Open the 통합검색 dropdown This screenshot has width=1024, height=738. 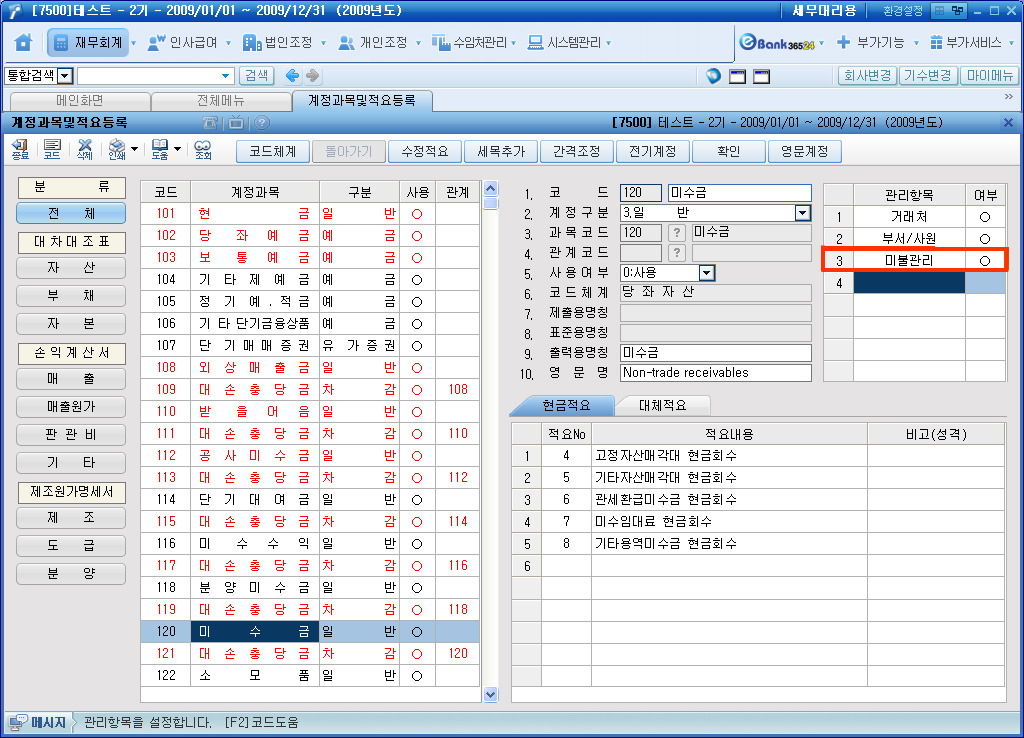point(65,76)
